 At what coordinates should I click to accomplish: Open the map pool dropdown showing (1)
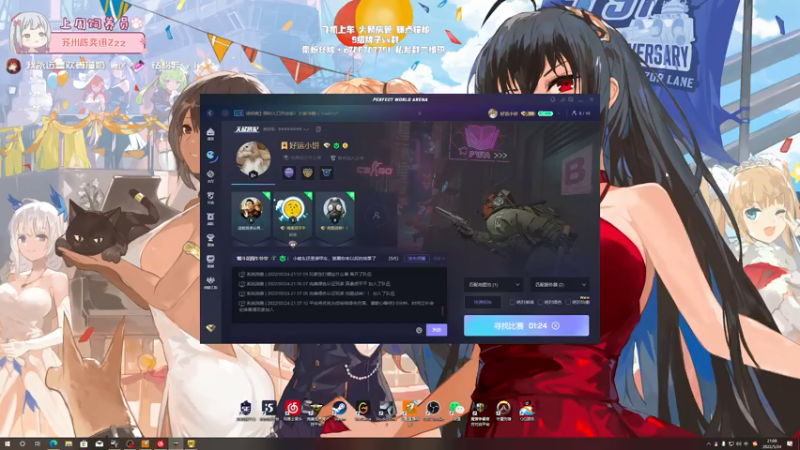(x=493, y=285)
